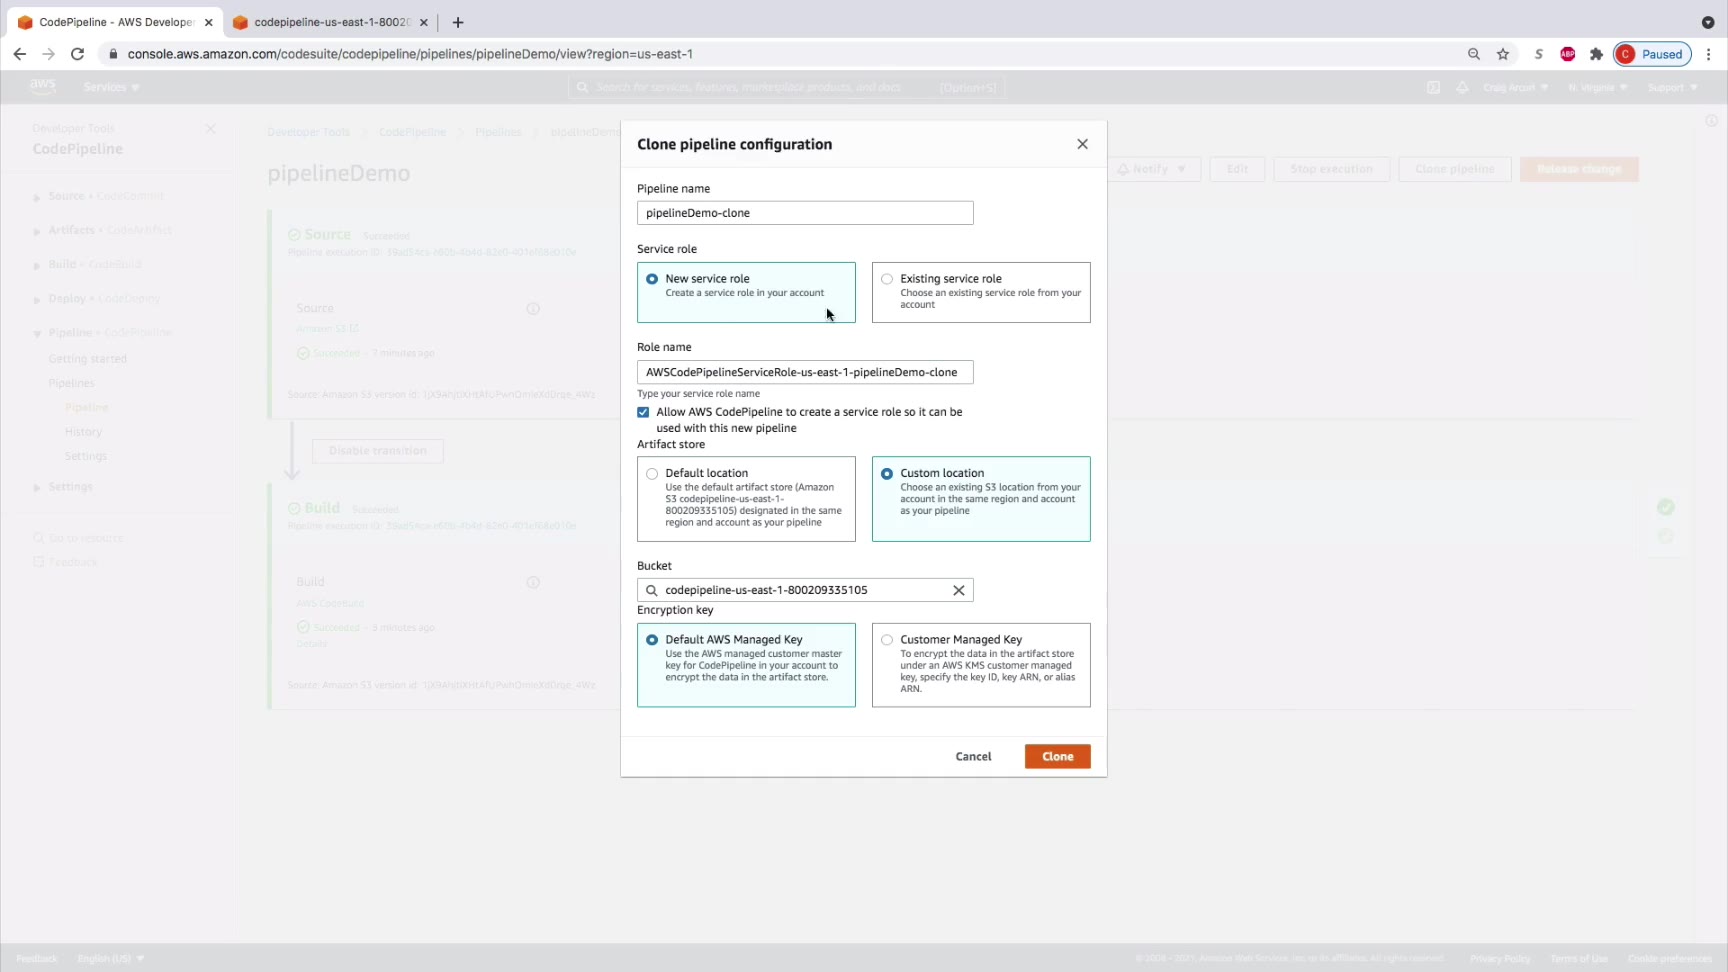Click the CodePipeline breadcrumb link
This screenshot has width=1728, height=972.
pos(412,132)
